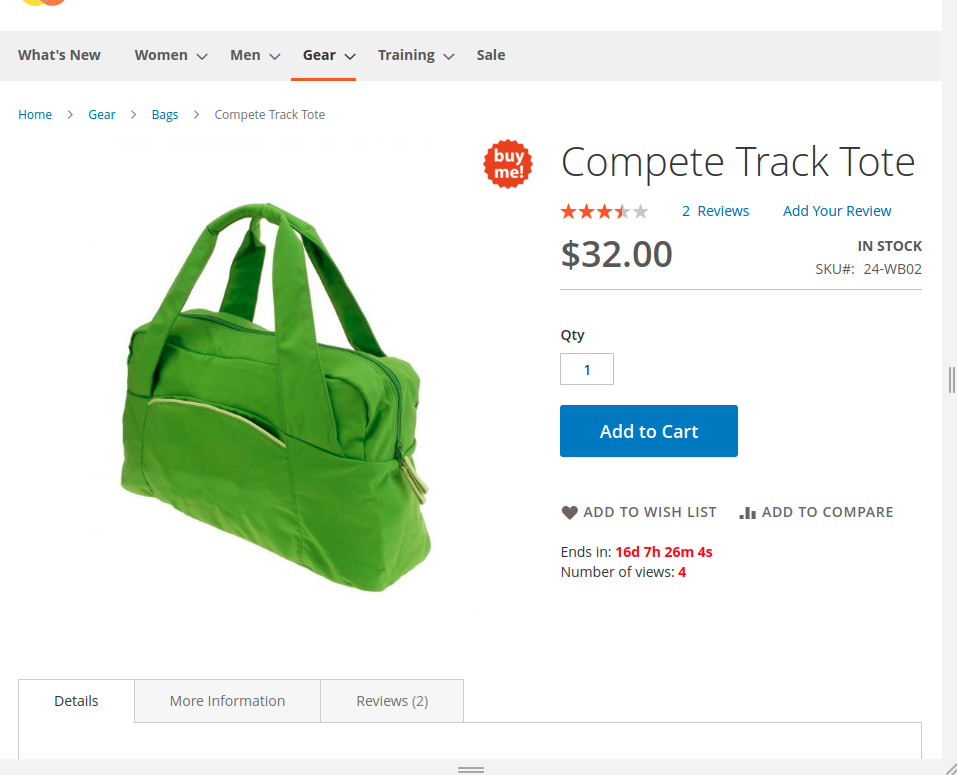
Task: Click the corner resize grip icon
Action: pyautogui.click(x=950, y=768)
